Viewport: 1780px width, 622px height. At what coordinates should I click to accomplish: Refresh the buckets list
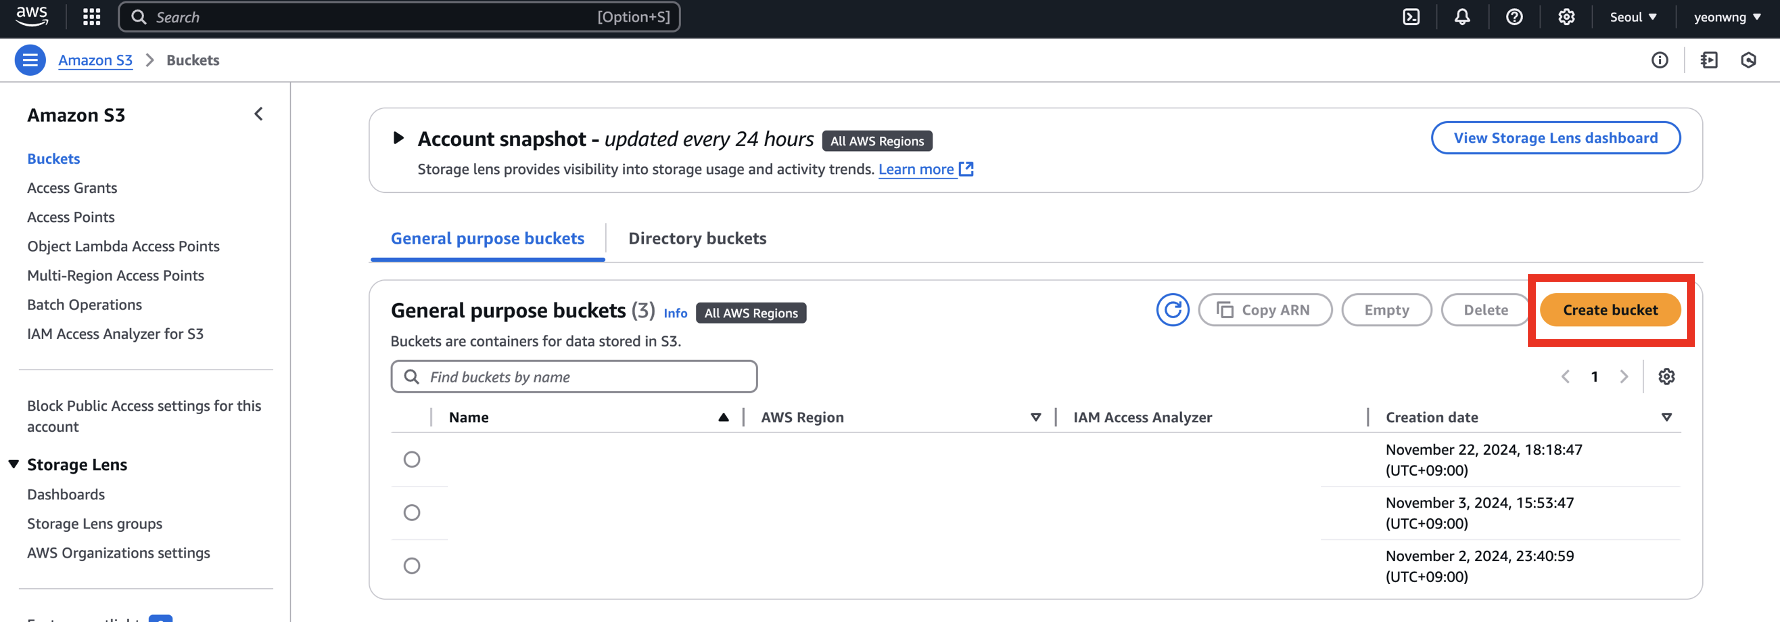pyautogui.click(x=1173, y=310)
